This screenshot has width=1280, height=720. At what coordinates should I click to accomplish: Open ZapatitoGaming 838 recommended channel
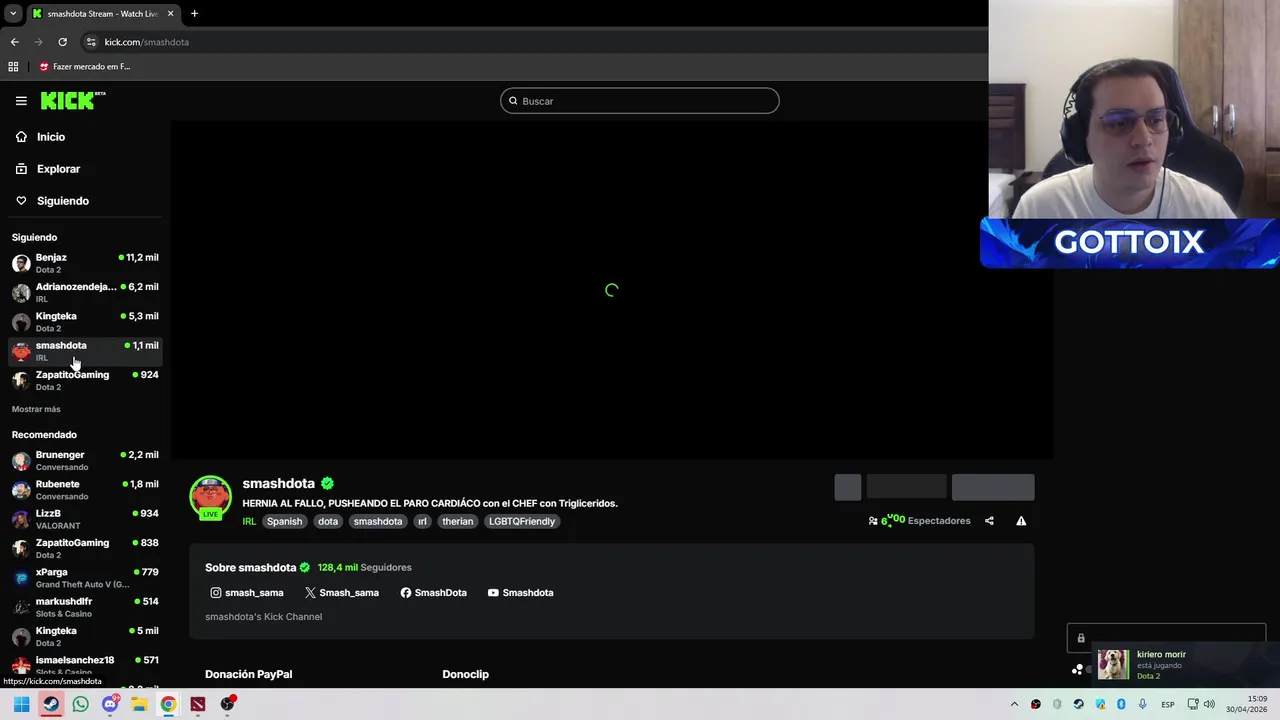click(x=85, y=548)
